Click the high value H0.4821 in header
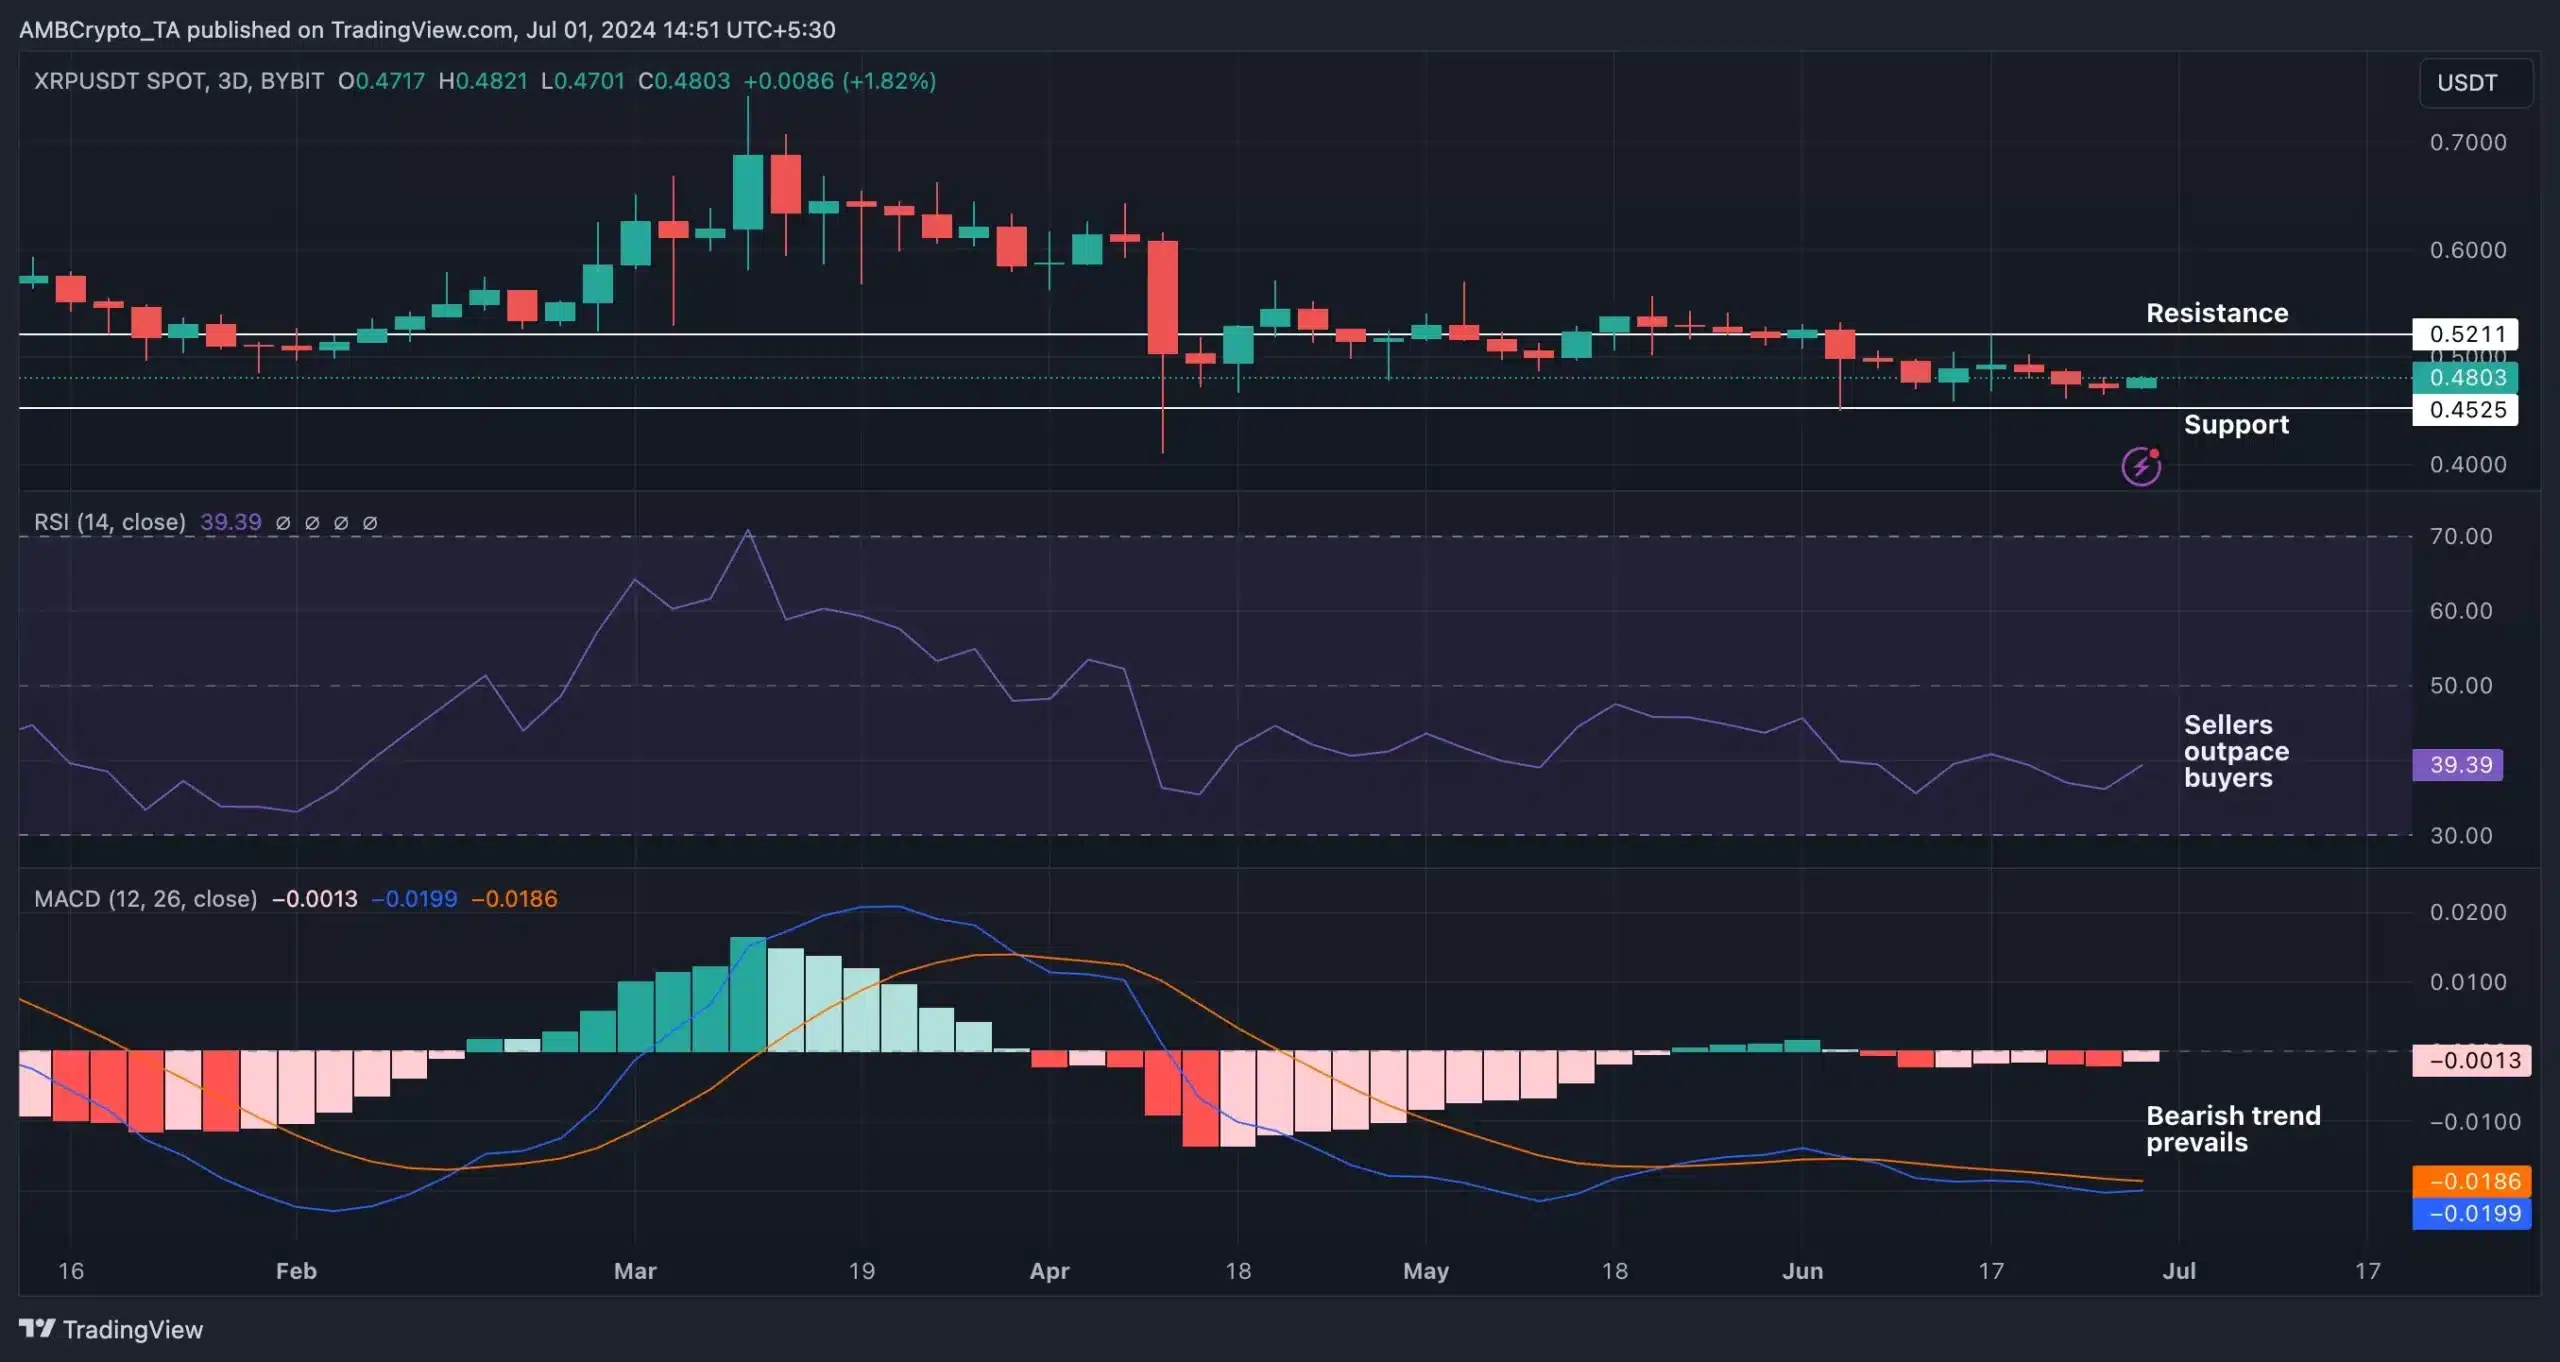This screenshot has width=2560, height=1362. coord(483,81)
